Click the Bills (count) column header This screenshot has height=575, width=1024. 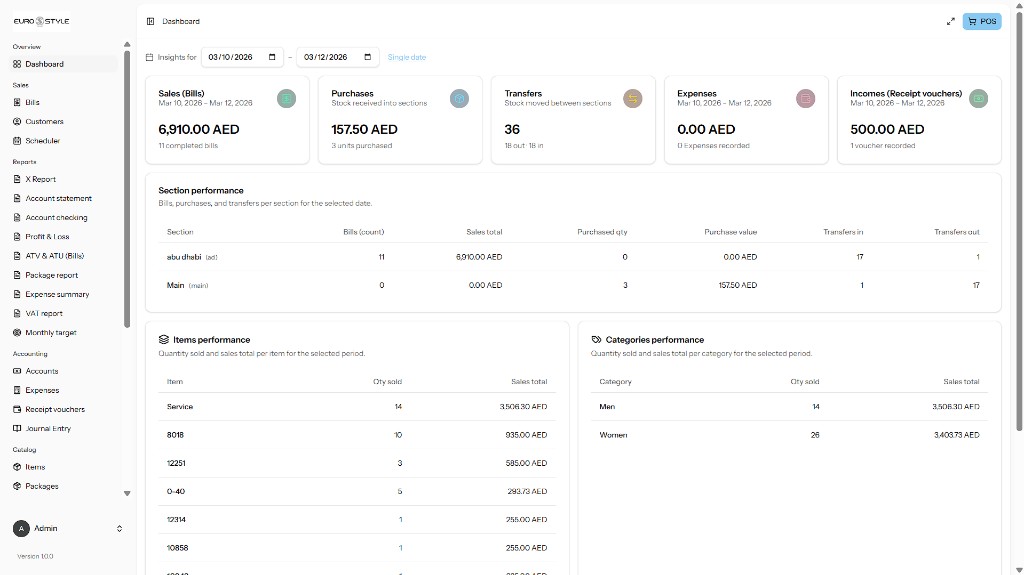coord(364,232)
